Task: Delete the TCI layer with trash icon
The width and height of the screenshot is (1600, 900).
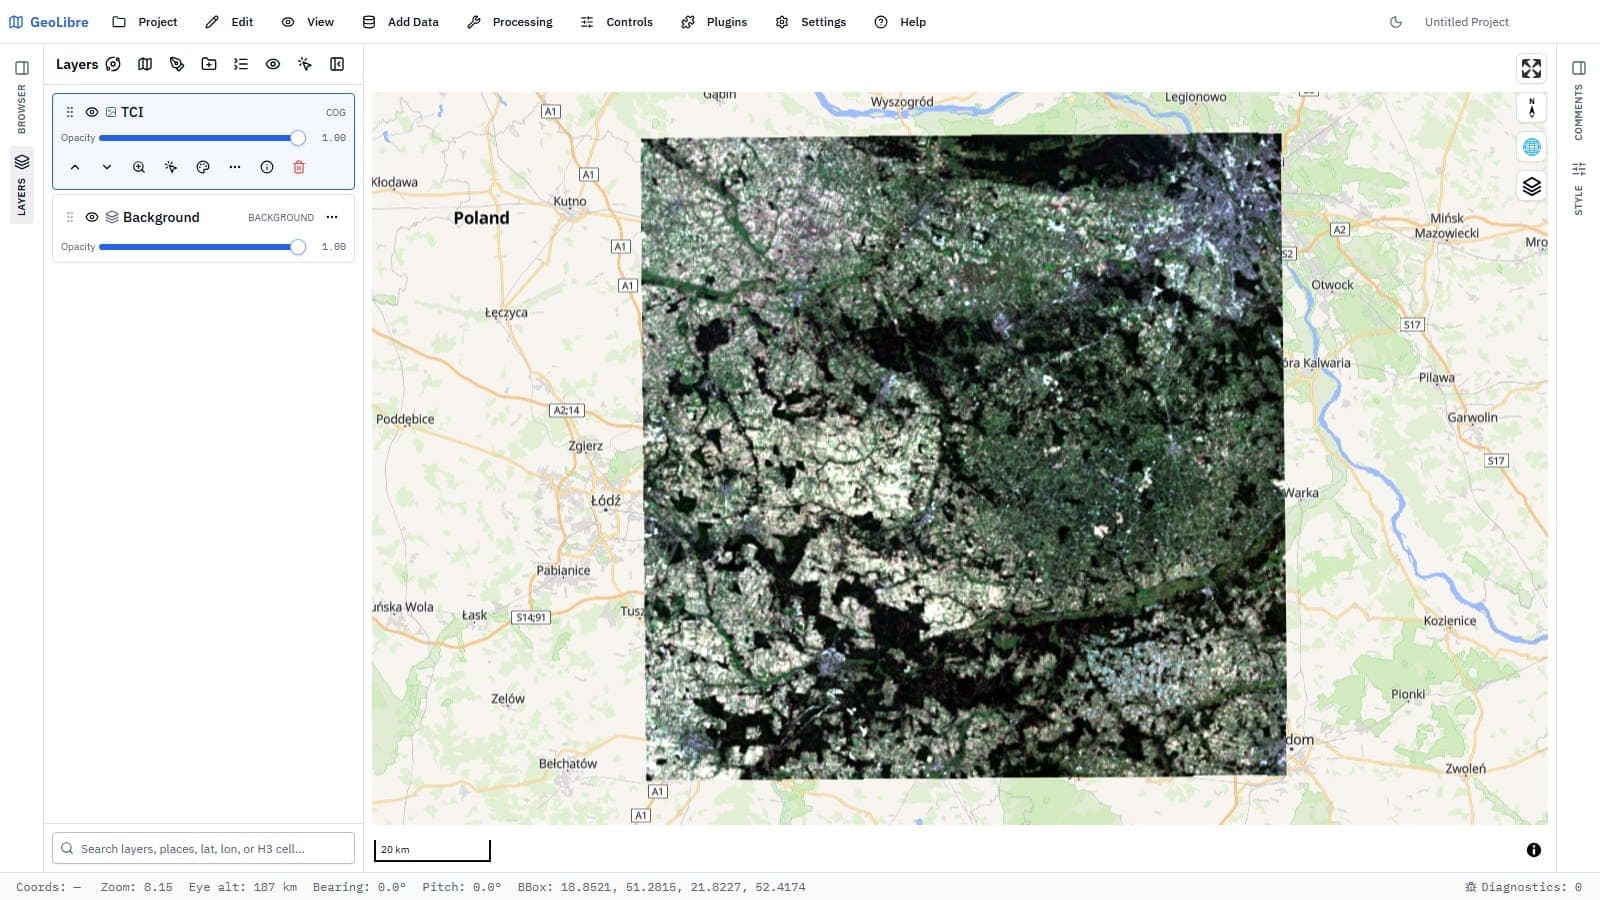Action: coord(299,167)
